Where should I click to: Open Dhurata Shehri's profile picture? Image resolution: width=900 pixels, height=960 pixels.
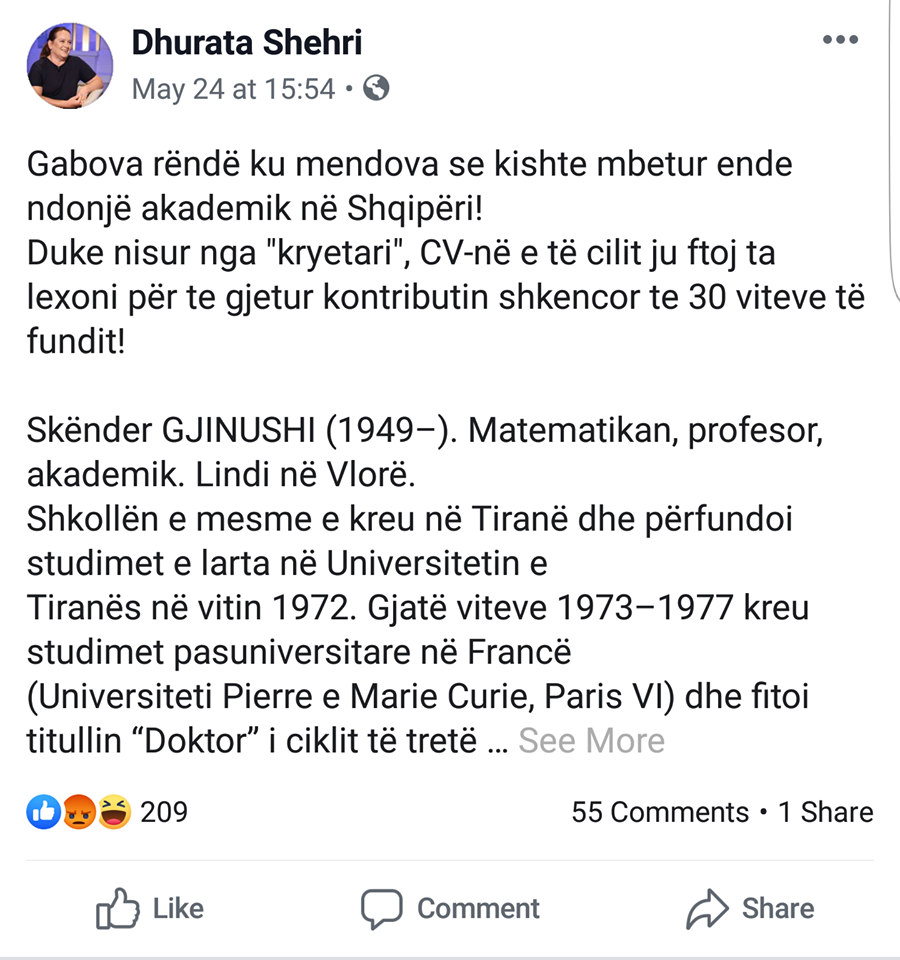[70, 66]
